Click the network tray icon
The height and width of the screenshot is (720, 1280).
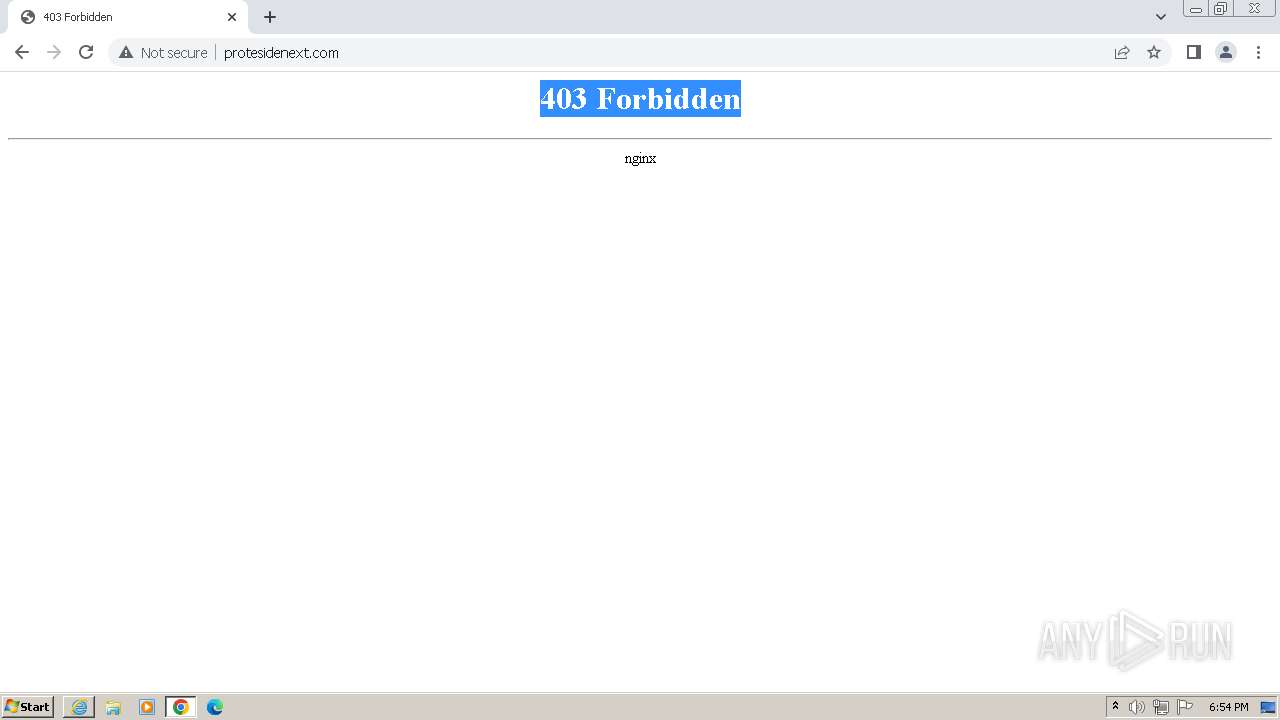1161,707
